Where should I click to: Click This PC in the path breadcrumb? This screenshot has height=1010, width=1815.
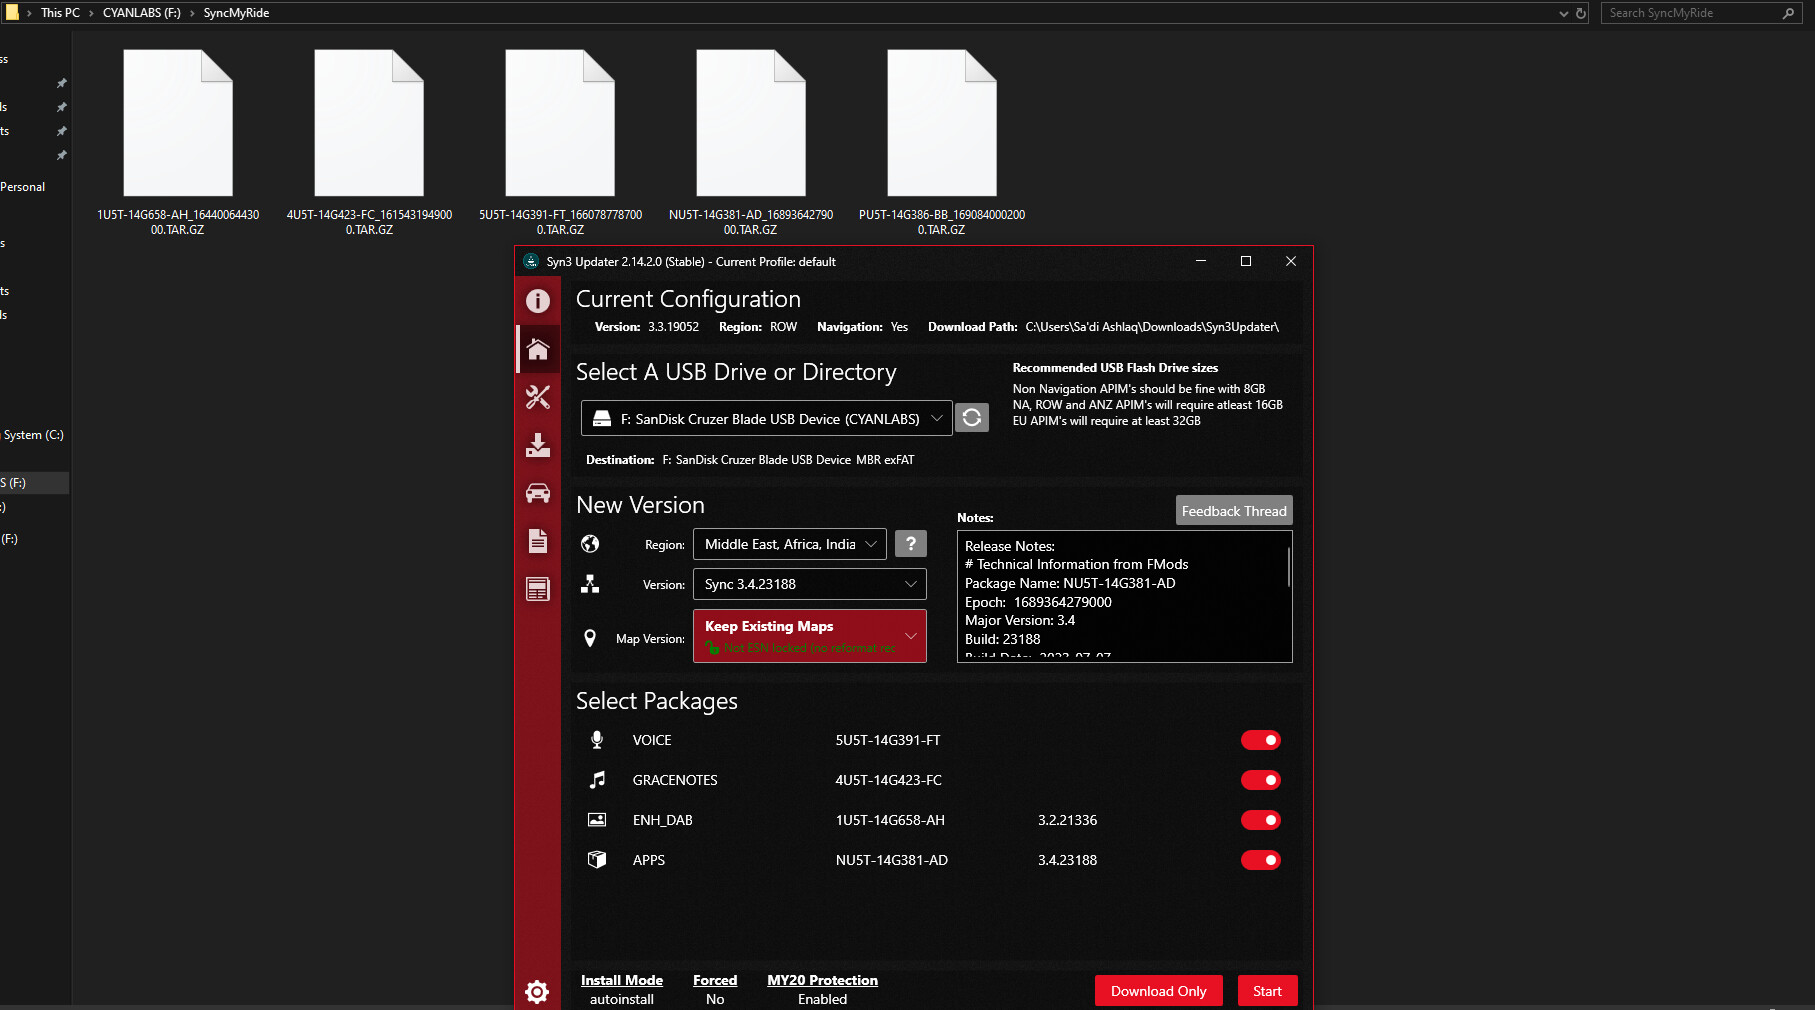coord(60,13)
